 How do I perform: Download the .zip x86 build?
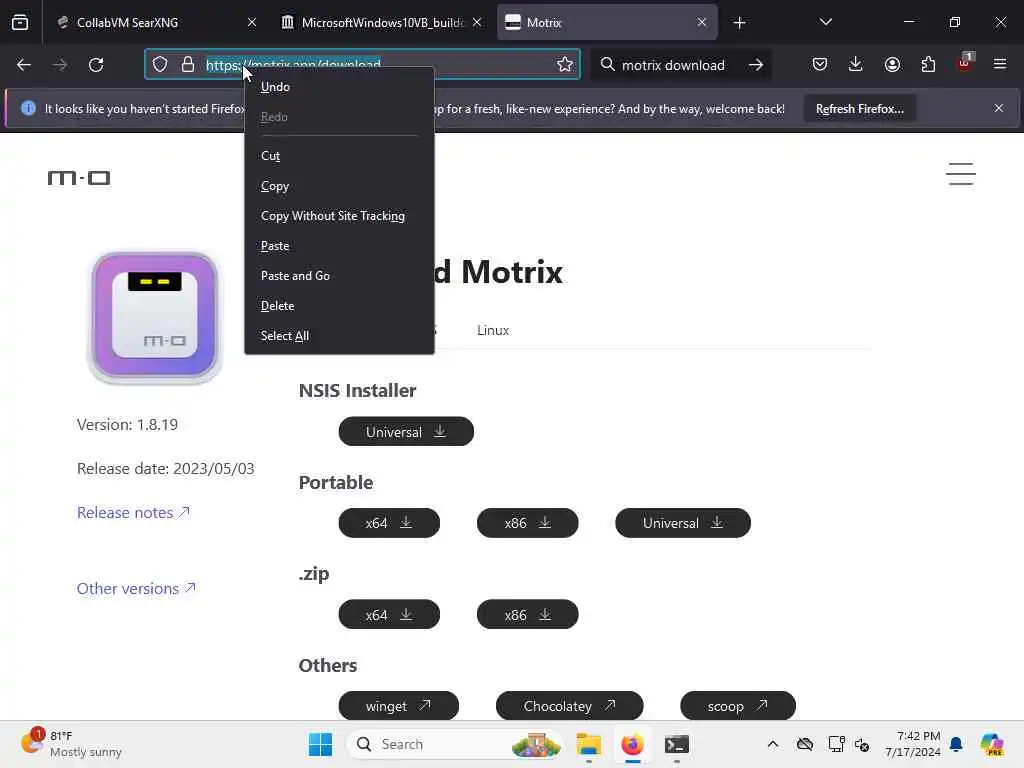point(528,615)
